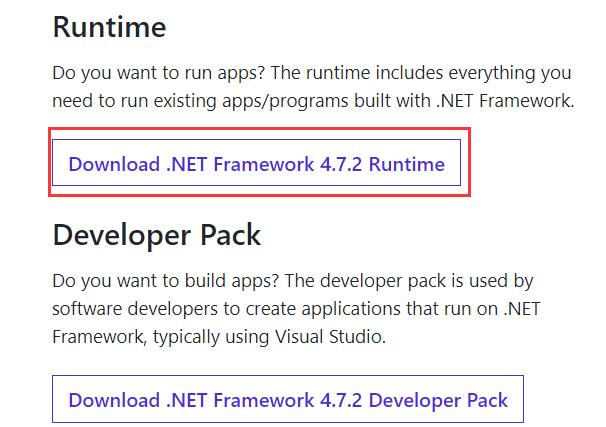
Task: Click the words "Visual Studio" in the description
Action: [330, 337]
